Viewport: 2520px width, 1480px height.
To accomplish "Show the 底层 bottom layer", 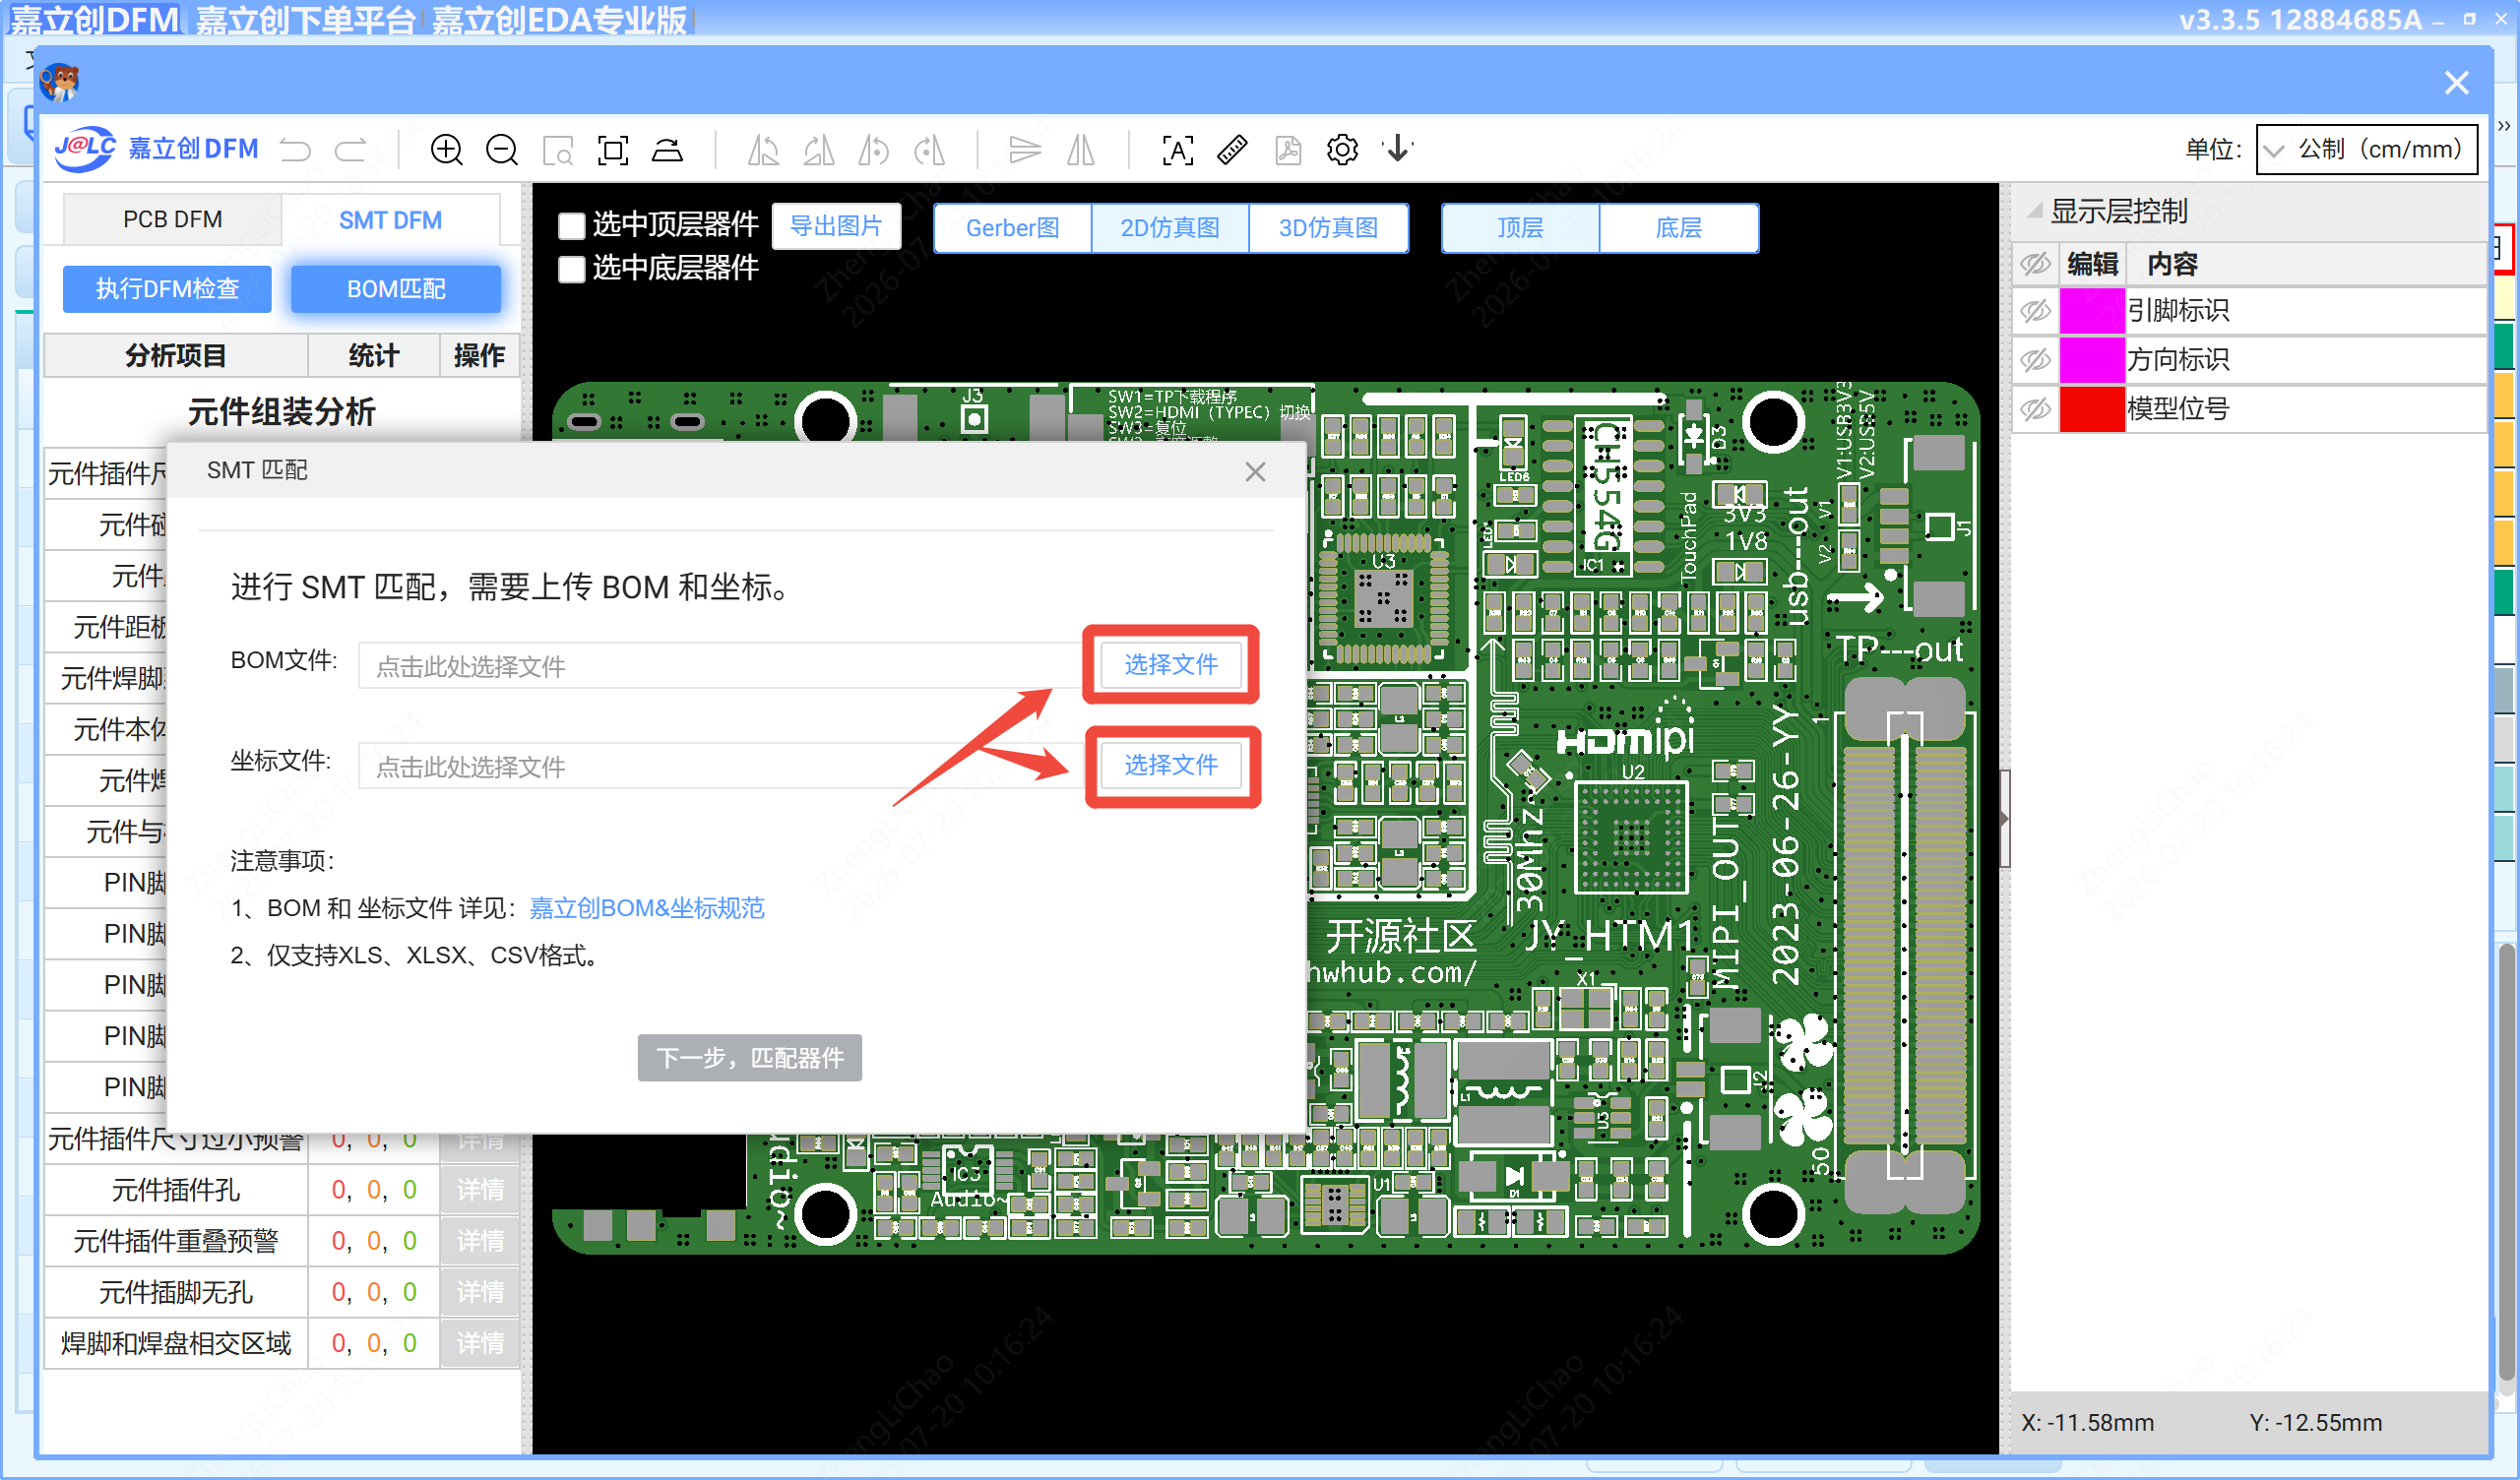I will click(1679, 228).
